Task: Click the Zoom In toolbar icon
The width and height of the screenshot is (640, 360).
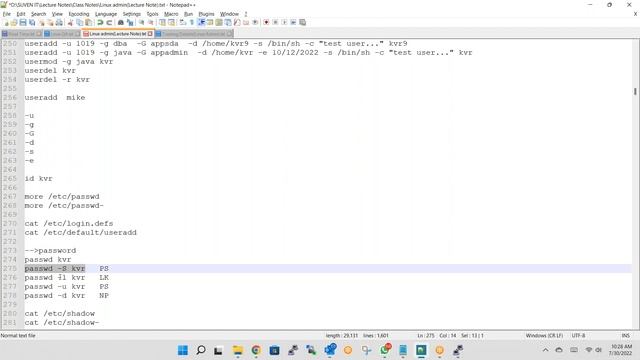Action: [141, 22]
